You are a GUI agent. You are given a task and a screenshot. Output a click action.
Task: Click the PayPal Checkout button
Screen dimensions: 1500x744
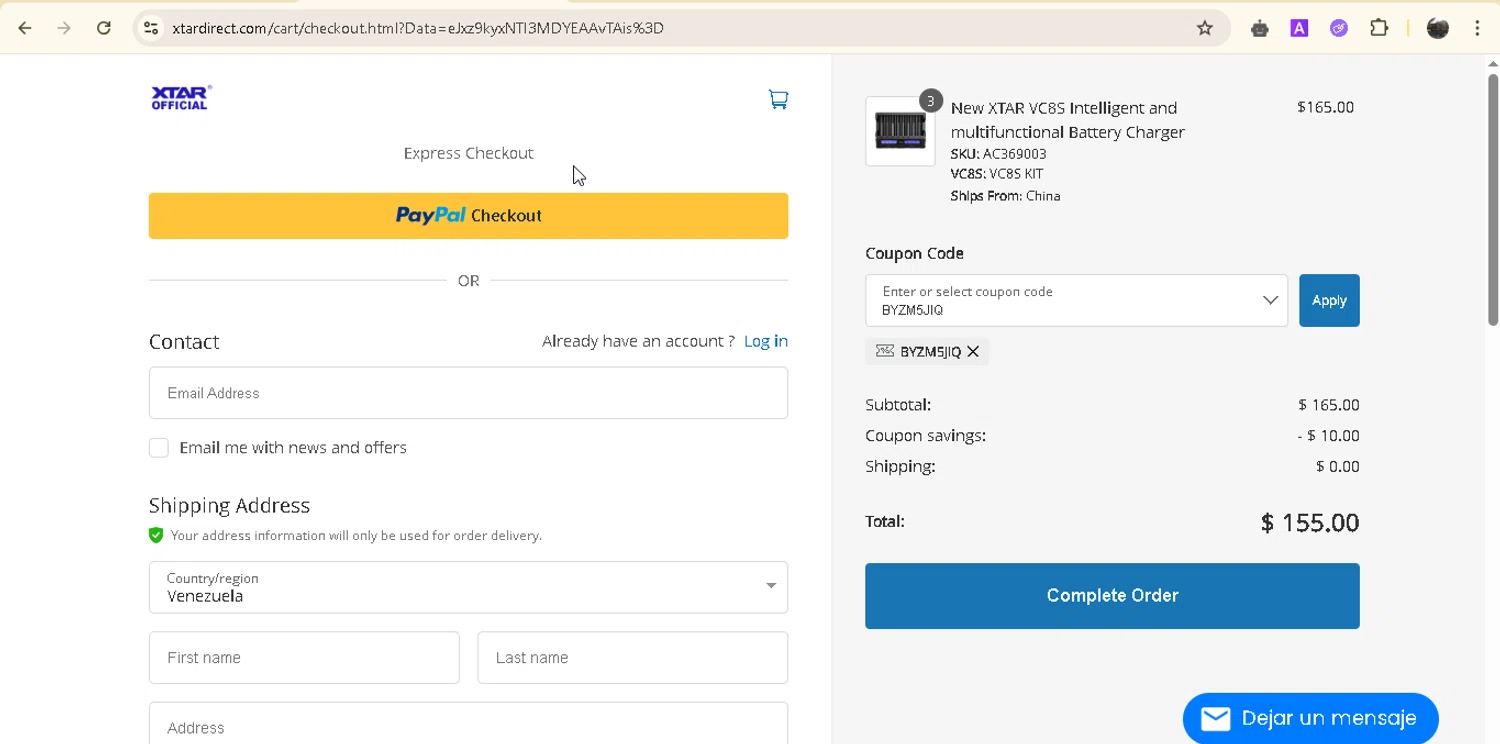(x=468, y=216)
